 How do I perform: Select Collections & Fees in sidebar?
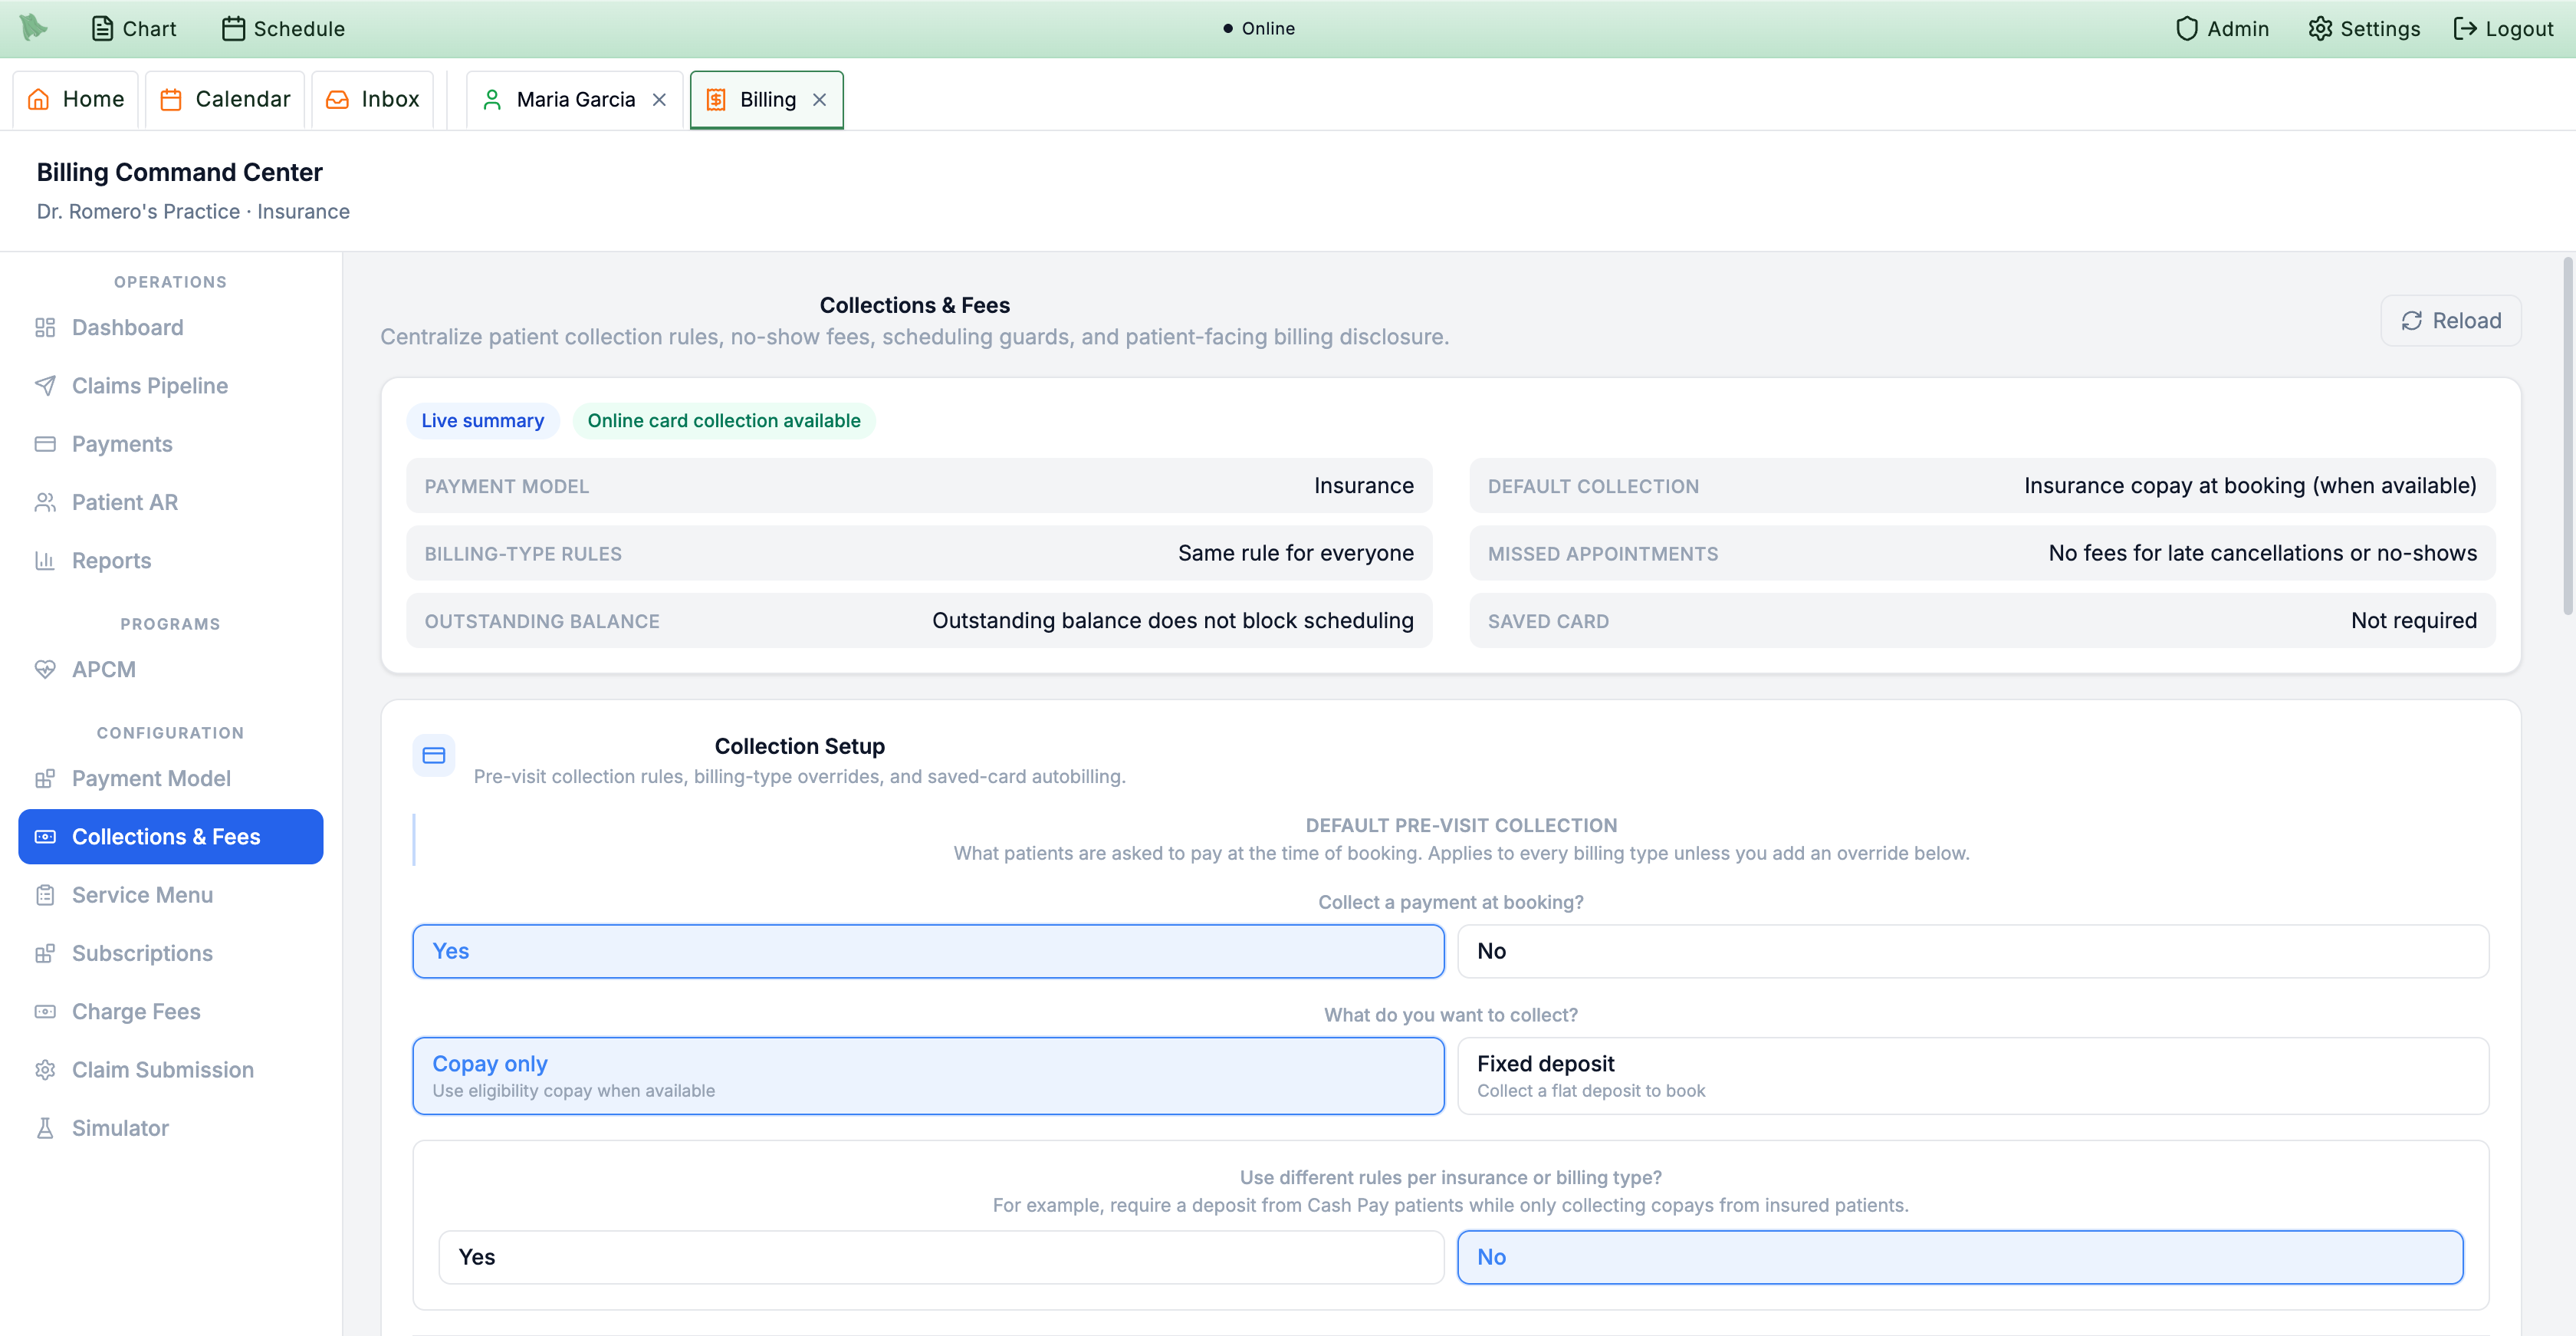[171, 836]
